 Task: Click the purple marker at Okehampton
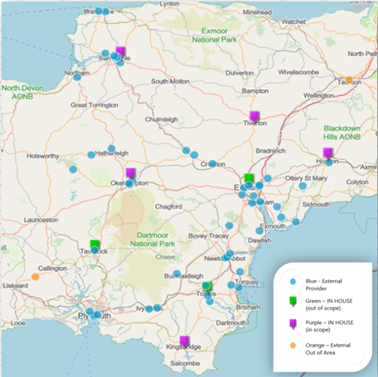pyautogui.click(x=130, y=173)
